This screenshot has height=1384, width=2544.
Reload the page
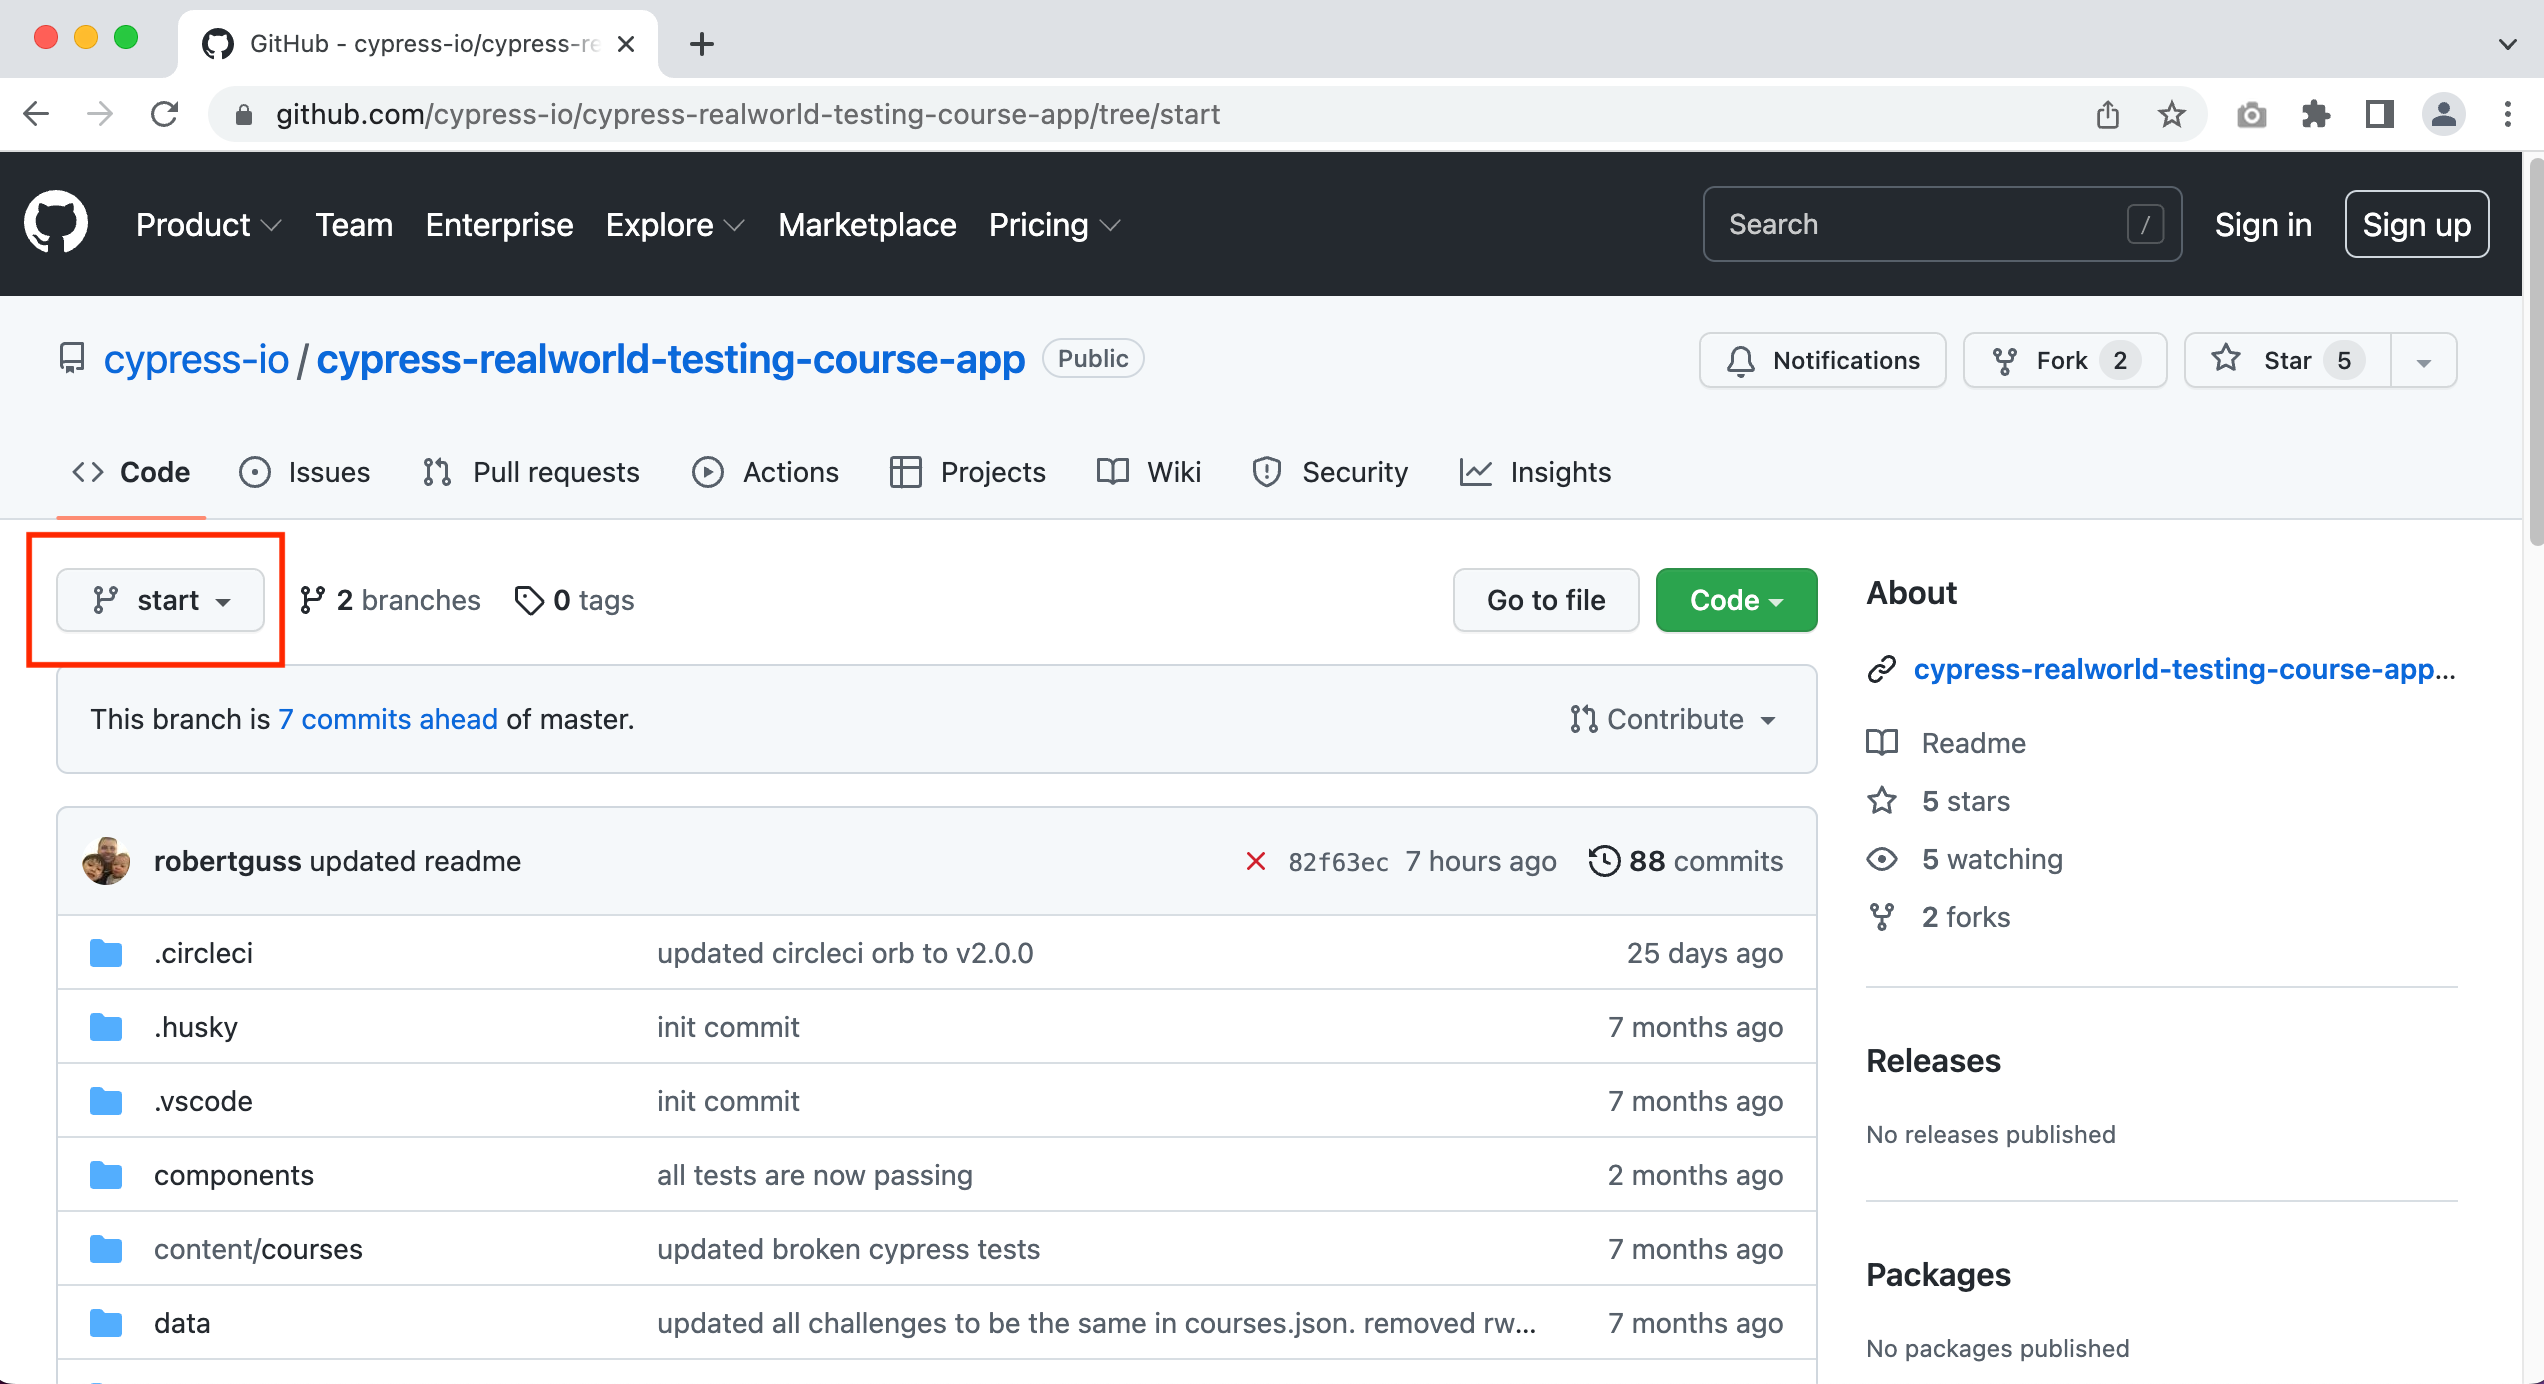[x=165, y=114]
